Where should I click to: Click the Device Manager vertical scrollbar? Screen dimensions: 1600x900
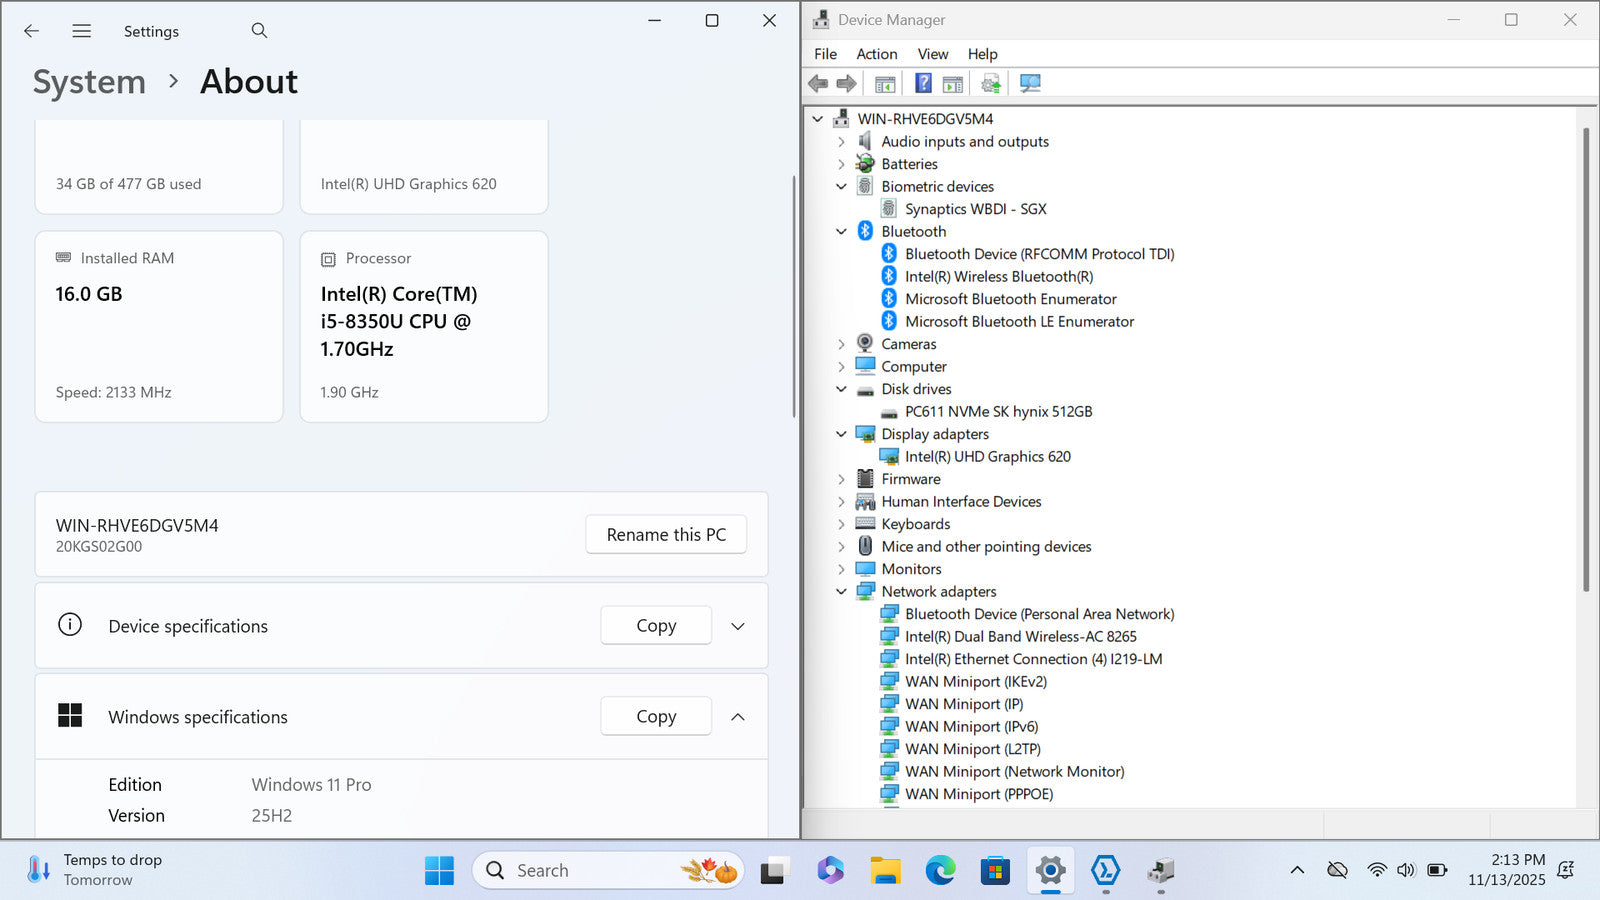[x=1586, y=360]
